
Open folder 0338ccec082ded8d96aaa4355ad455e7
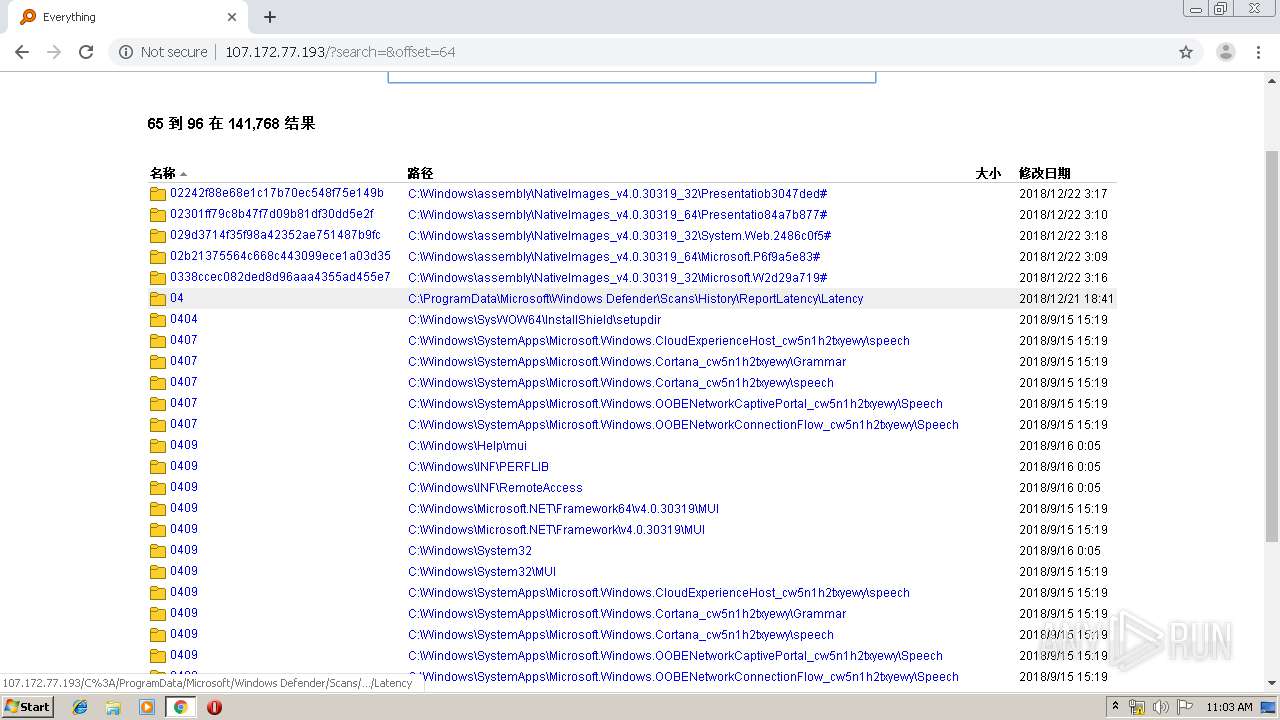coord(280,277)
